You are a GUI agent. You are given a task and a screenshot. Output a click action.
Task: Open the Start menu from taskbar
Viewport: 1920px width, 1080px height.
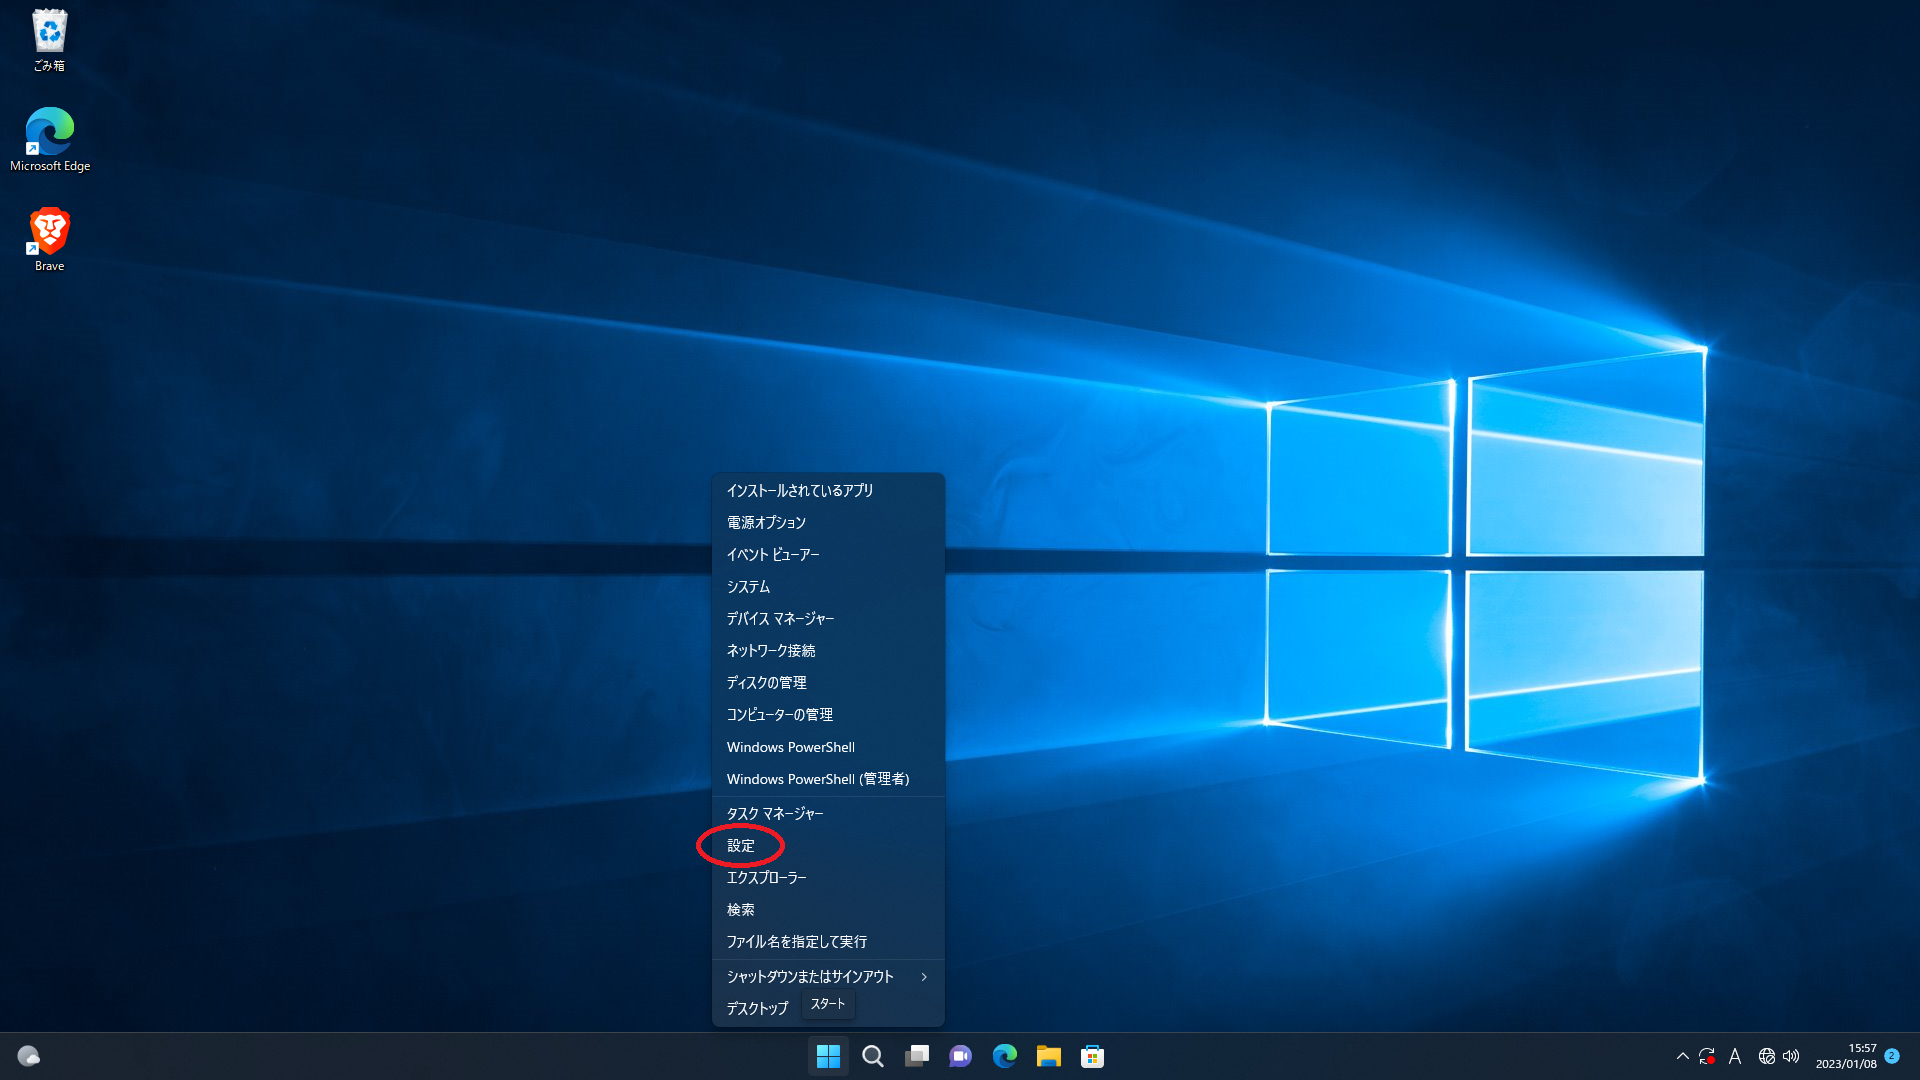pos(828,1056)
